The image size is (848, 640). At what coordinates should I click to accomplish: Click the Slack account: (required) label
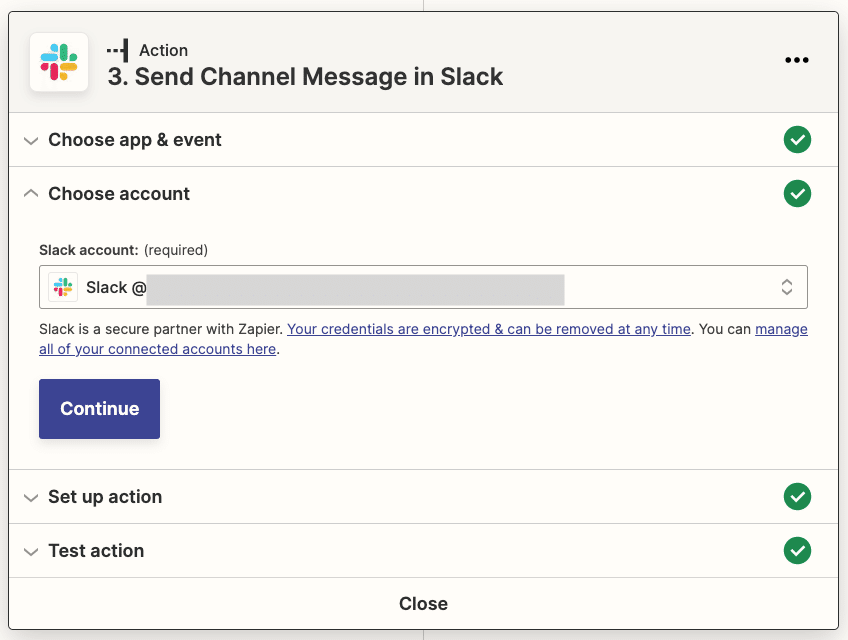(123, 250)
